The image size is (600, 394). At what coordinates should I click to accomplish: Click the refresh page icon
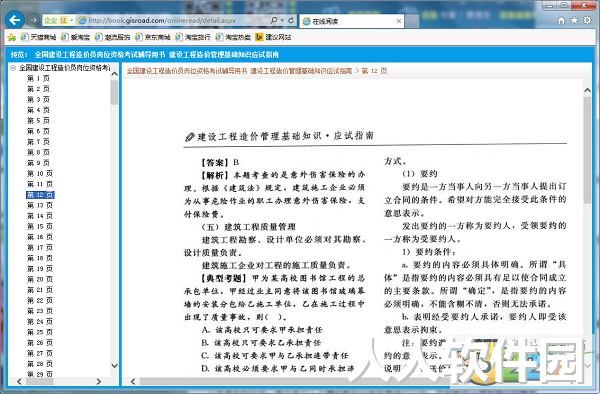coord(291,20)
